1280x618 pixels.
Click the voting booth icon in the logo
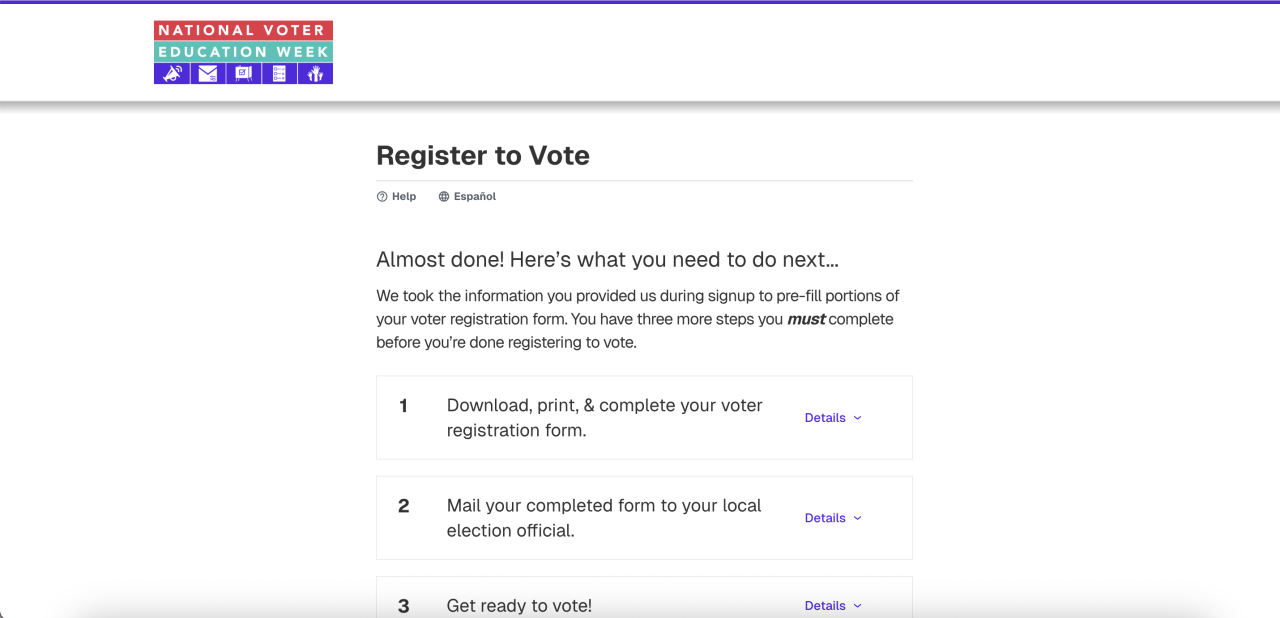click(x=243, y=73)
